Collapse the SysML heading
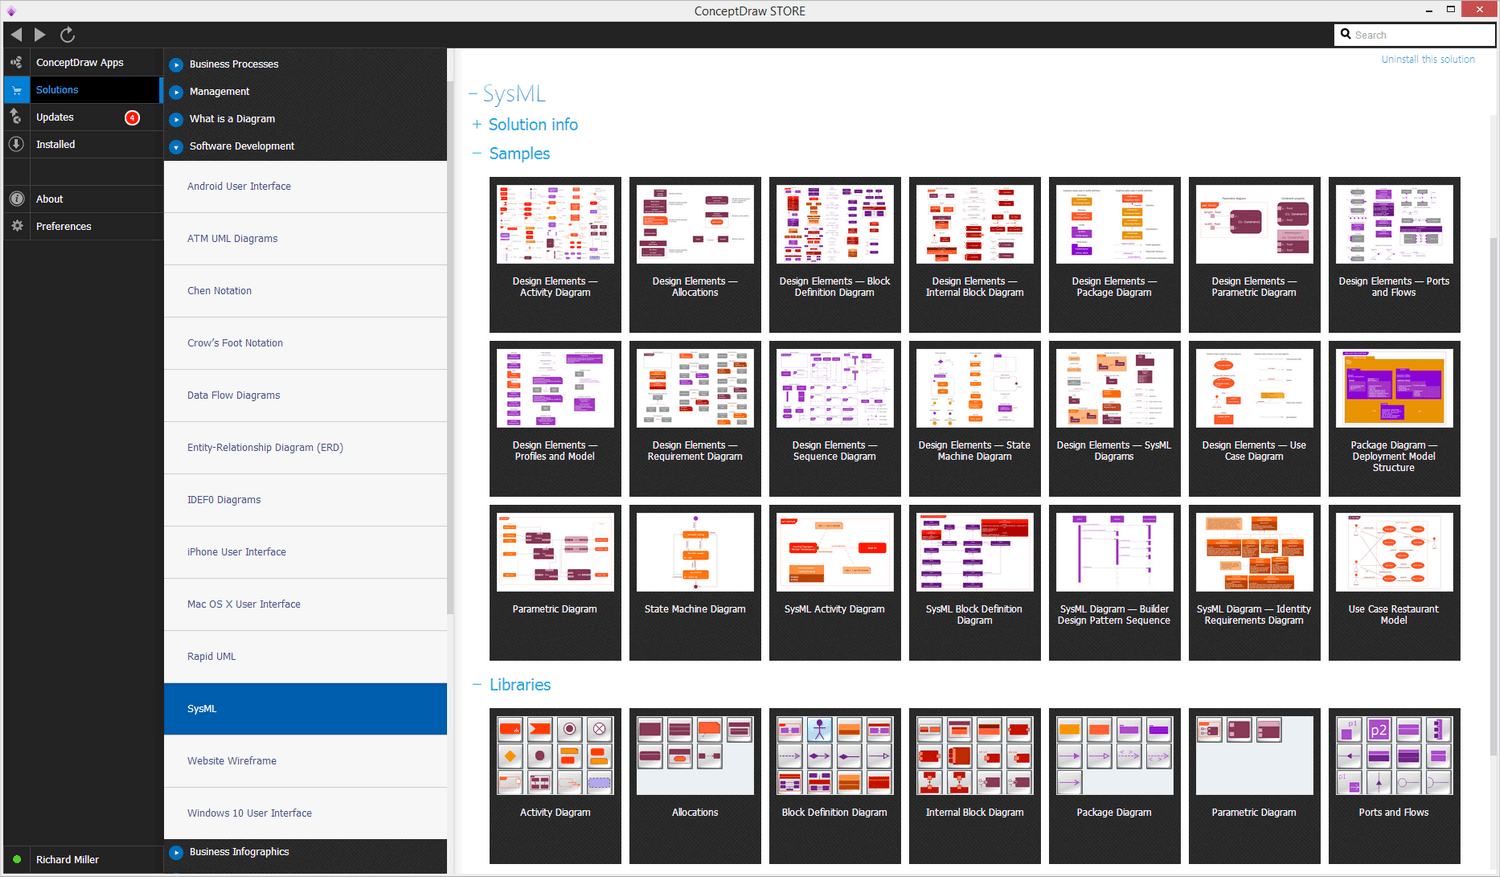Screen dimensions: 1500x877 473,94
